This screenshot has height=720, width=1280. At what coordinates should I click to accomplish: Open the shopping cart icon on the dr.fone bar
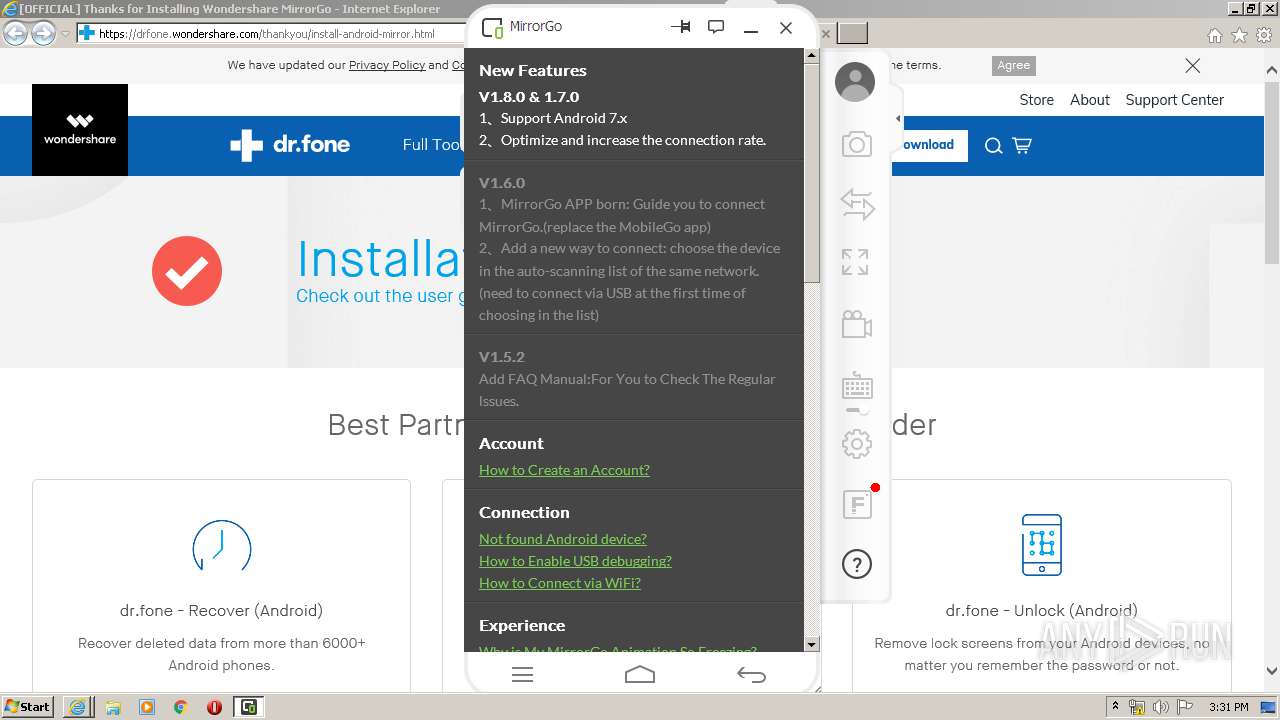[1021, 146]
